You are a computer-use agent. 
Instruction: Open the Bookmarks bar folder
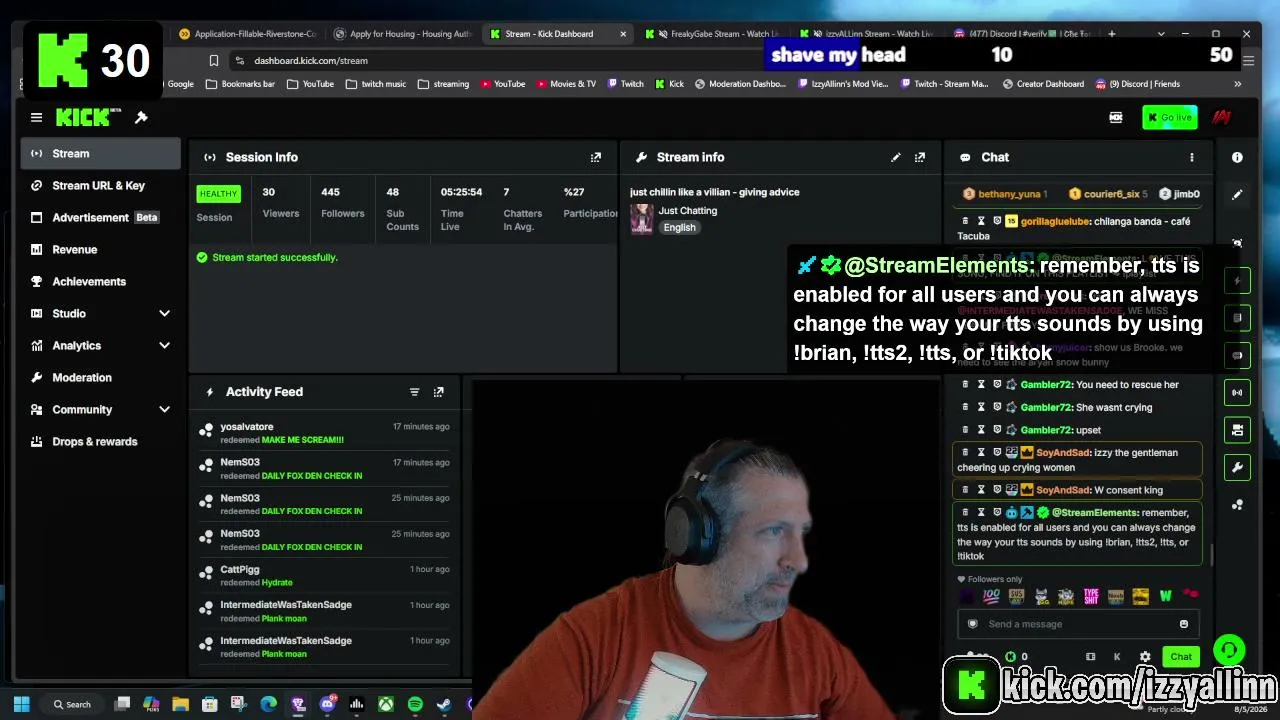[240, 84]
